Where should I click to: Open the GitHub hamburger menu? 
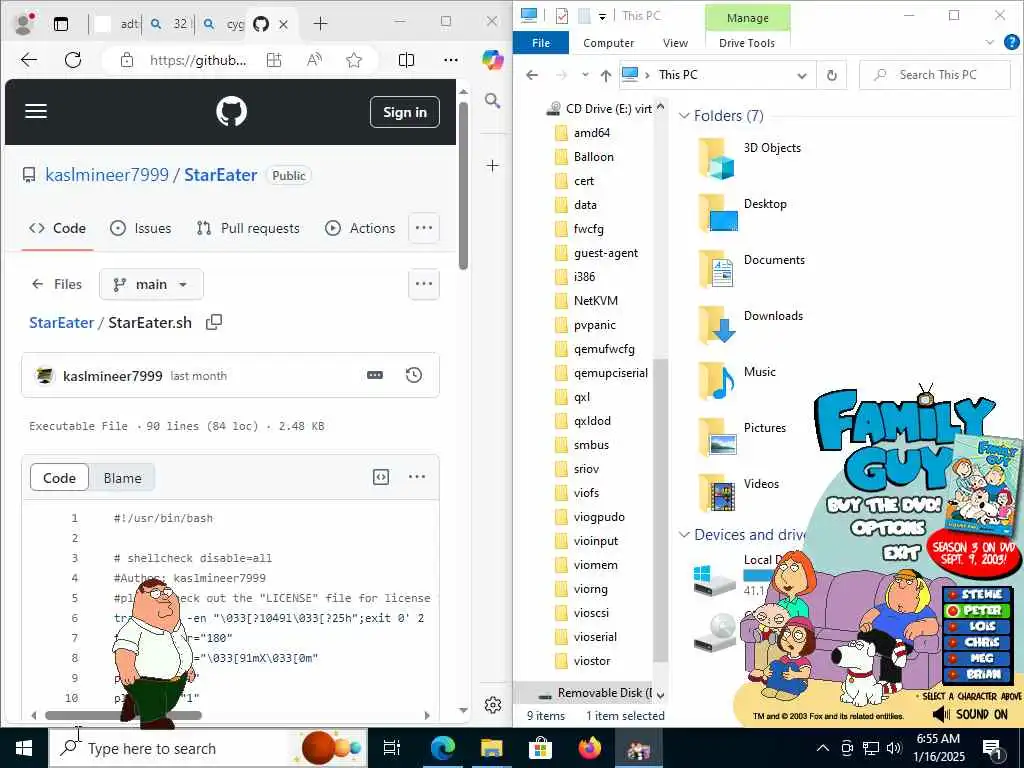pos(36,111)
